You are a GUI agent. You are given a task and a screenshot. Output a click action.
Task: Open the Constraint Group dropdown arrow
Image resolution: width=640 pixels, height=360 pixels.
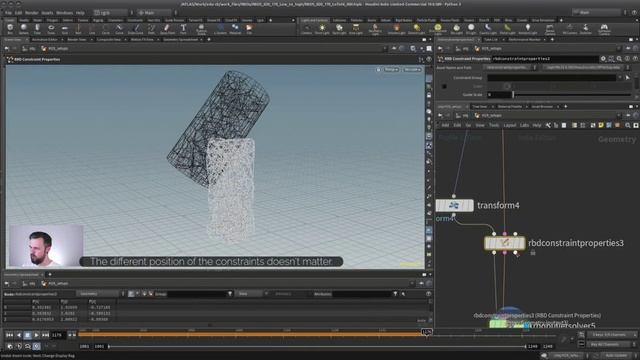pos(620,77)
